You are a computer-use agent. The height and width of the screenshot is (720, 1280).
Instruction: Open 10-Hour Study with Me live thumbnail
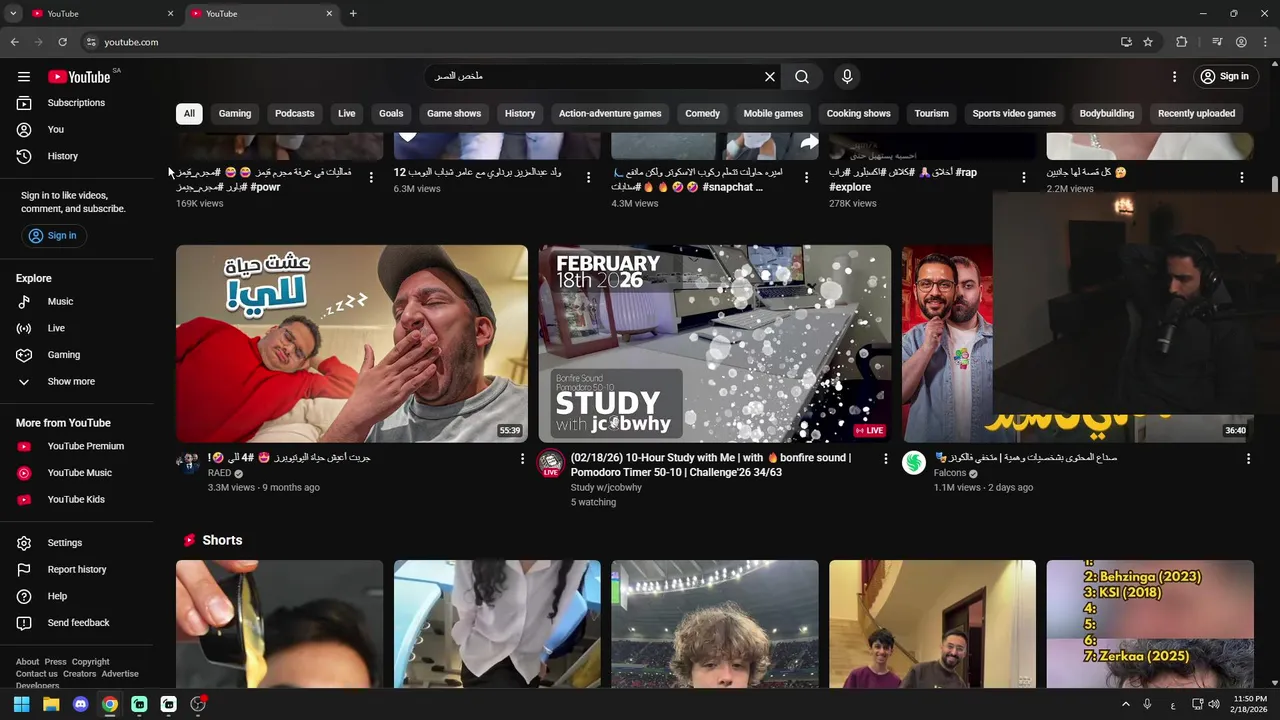pos(715,343)
